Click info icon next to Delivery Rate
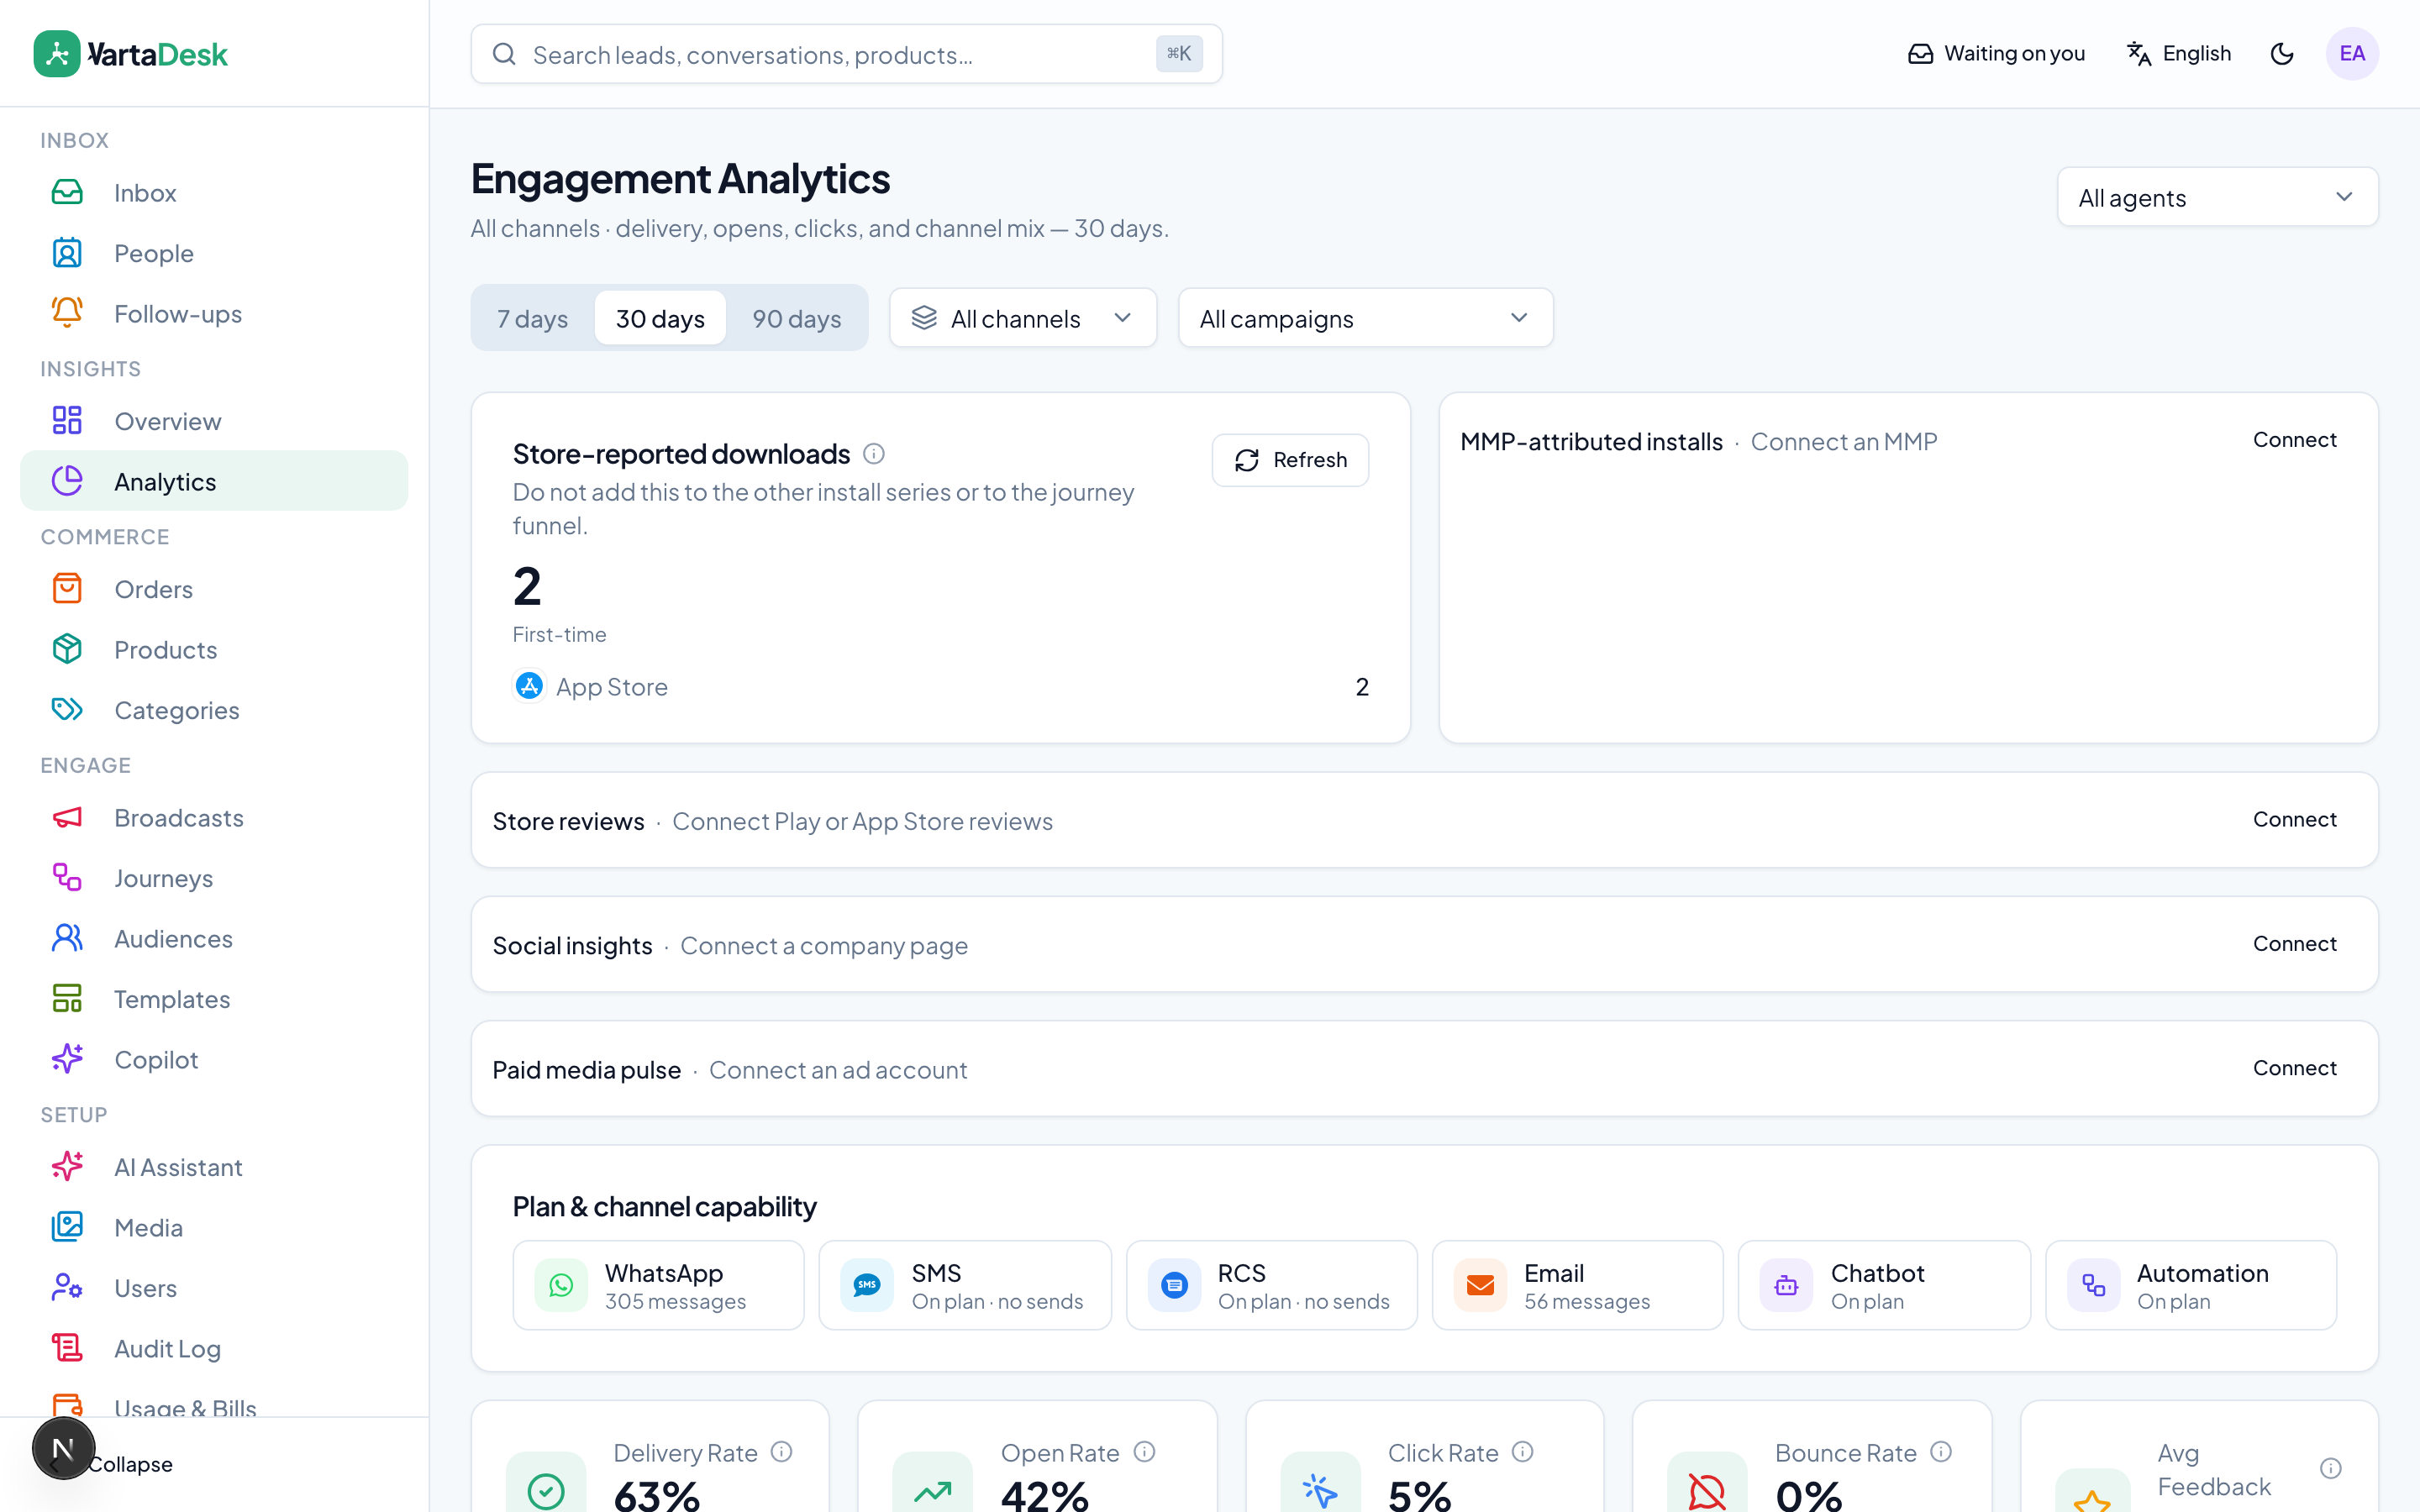 point(782,1452)
